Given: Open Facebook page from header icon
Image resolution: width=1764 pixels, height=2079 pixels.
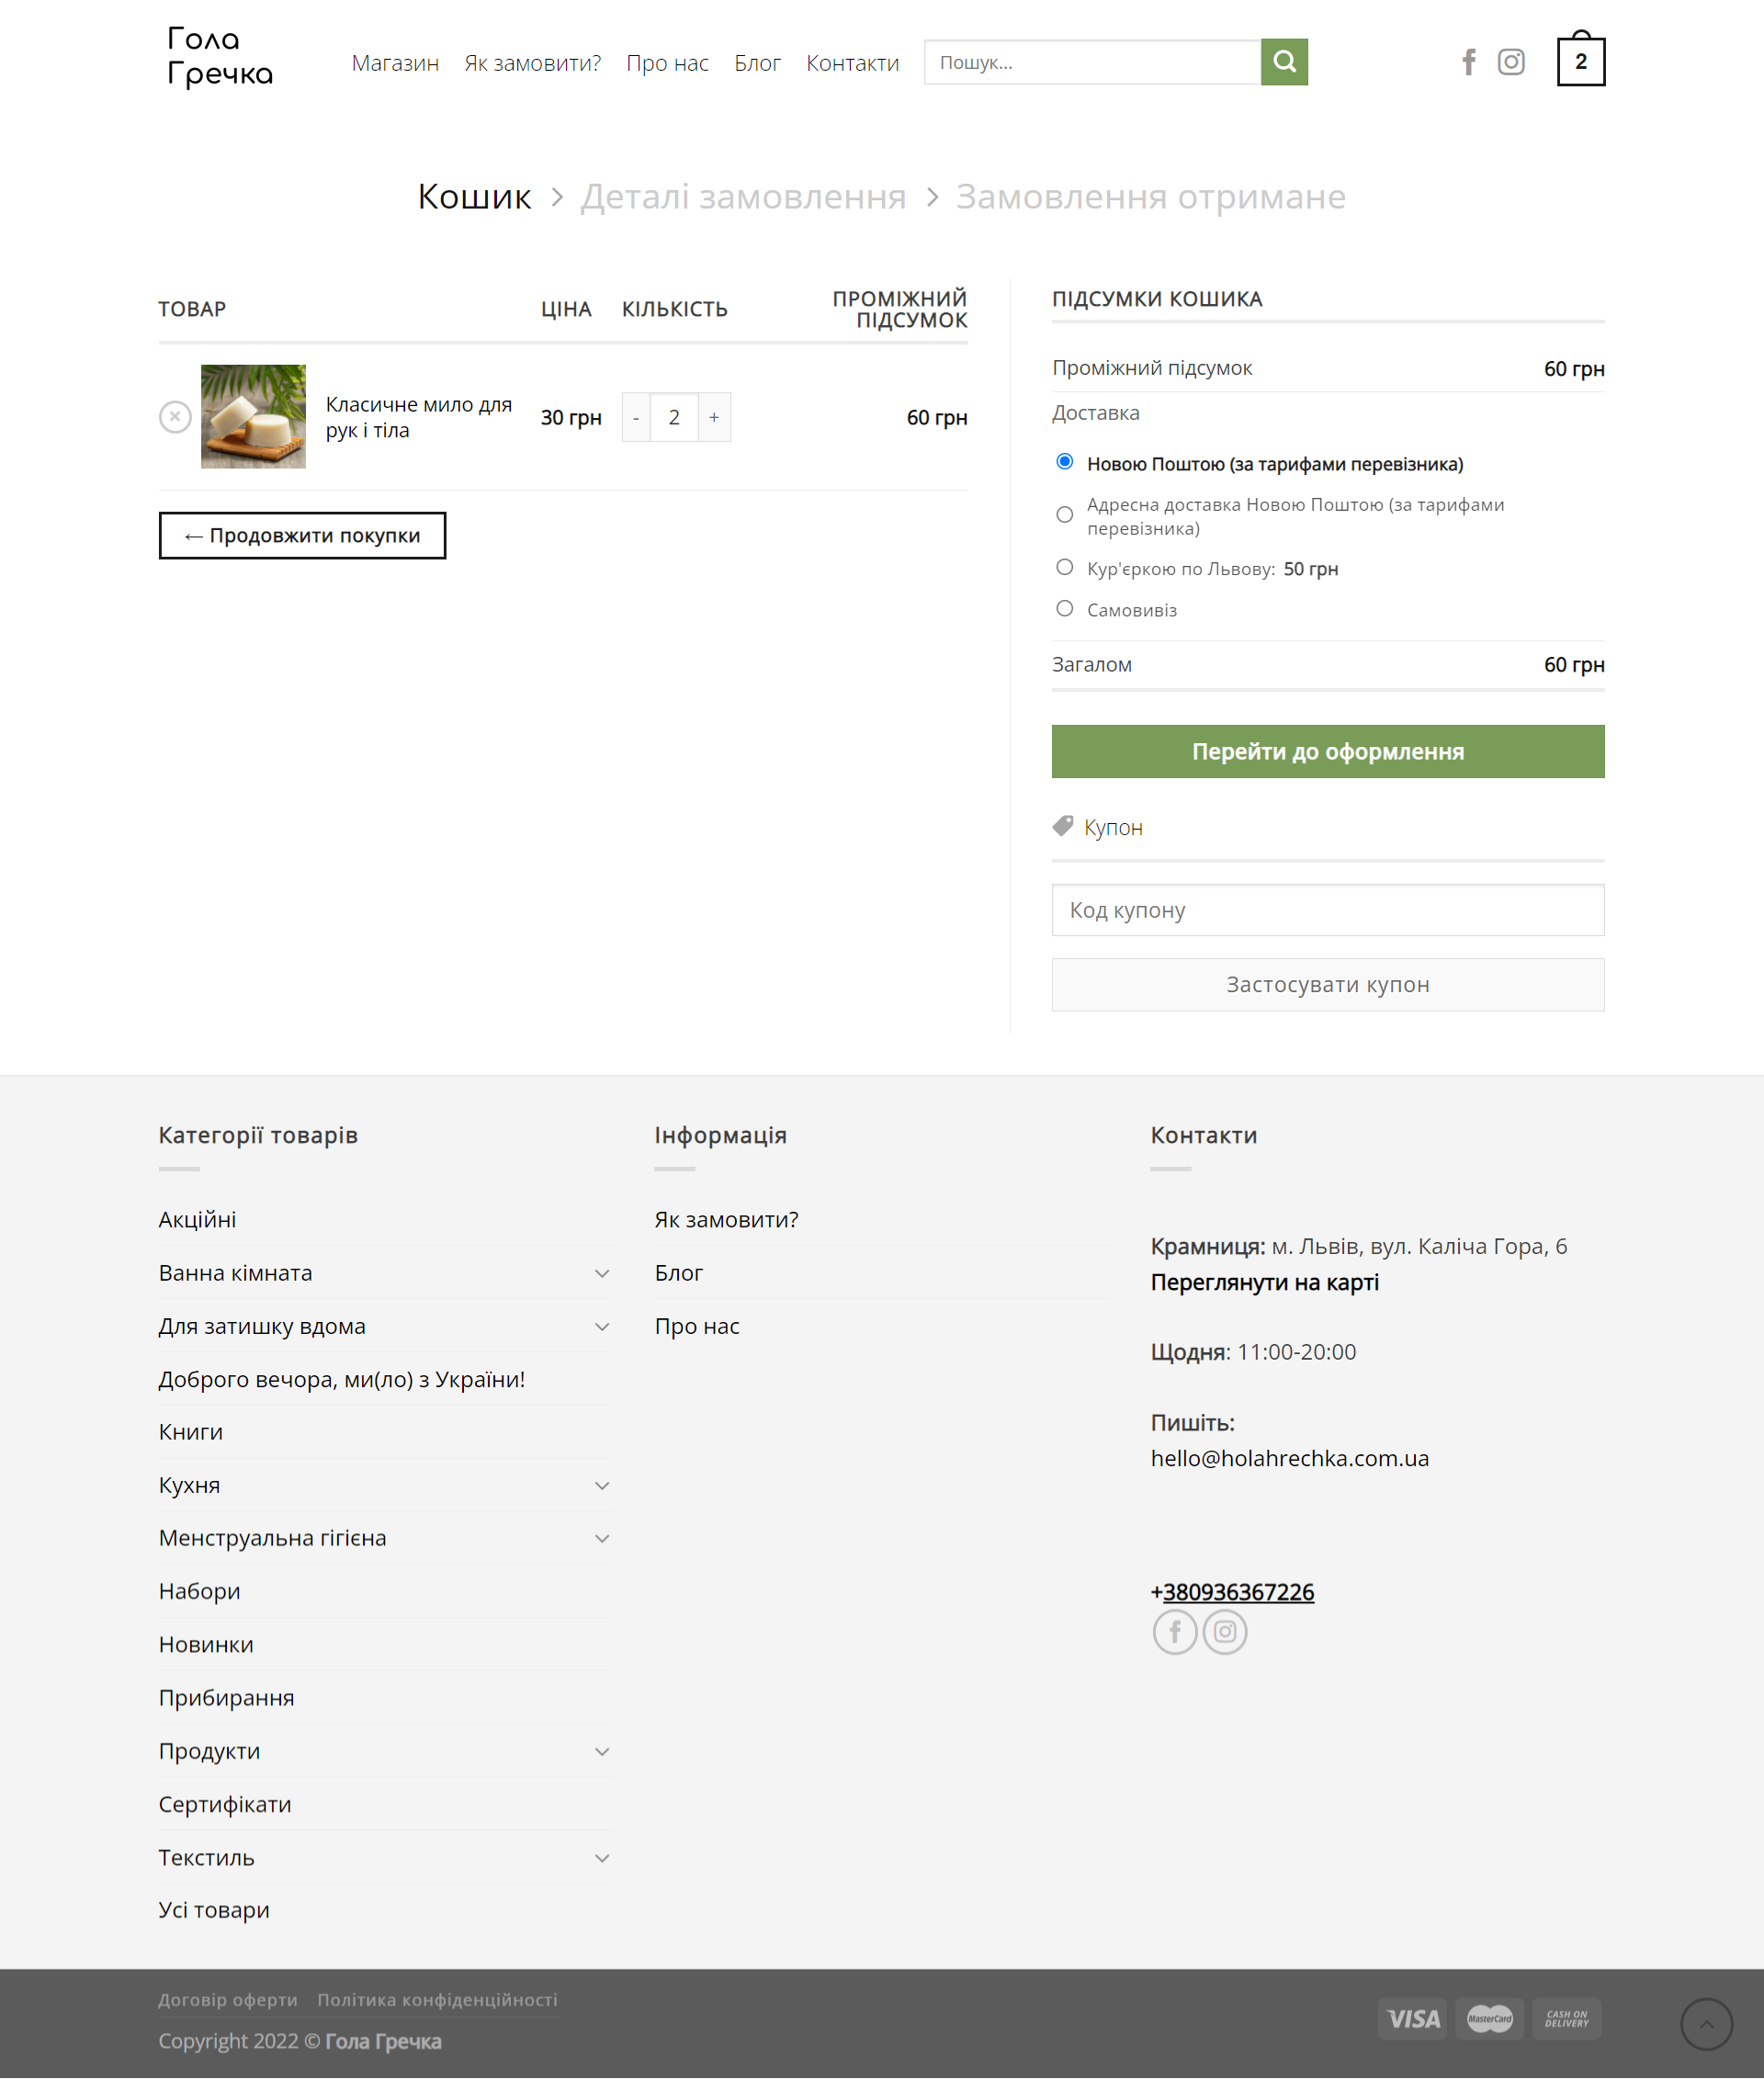Looking at the screenshot, I should (x=1468, y=62).
